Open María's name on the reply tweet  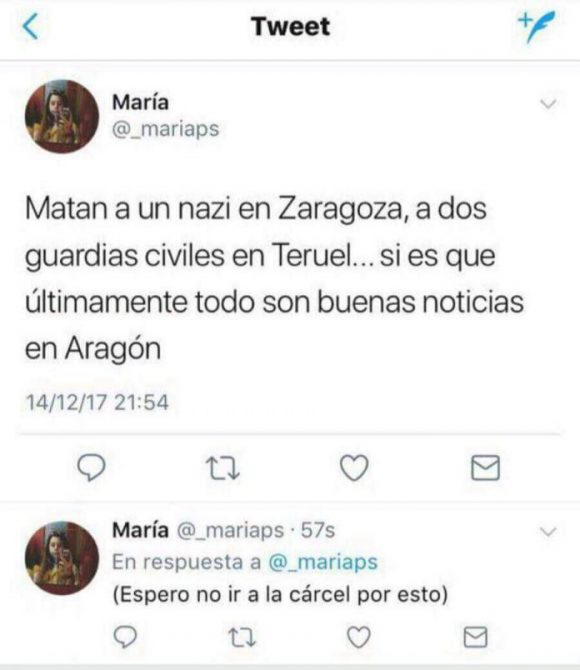click(140, 530)
